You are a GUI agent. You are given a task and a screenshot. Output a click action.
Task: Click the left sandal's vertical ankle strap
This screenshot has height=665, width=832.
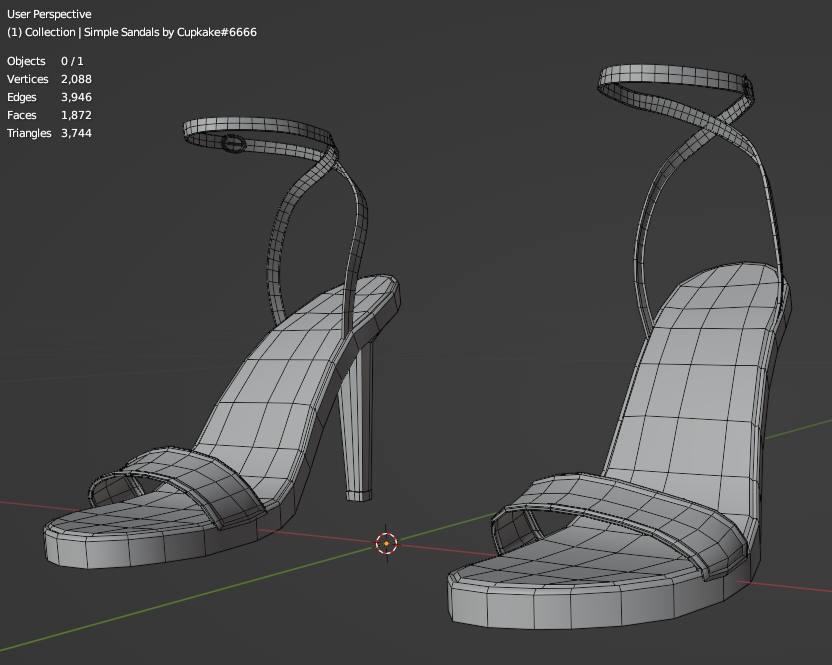click(x=358, y=230)
